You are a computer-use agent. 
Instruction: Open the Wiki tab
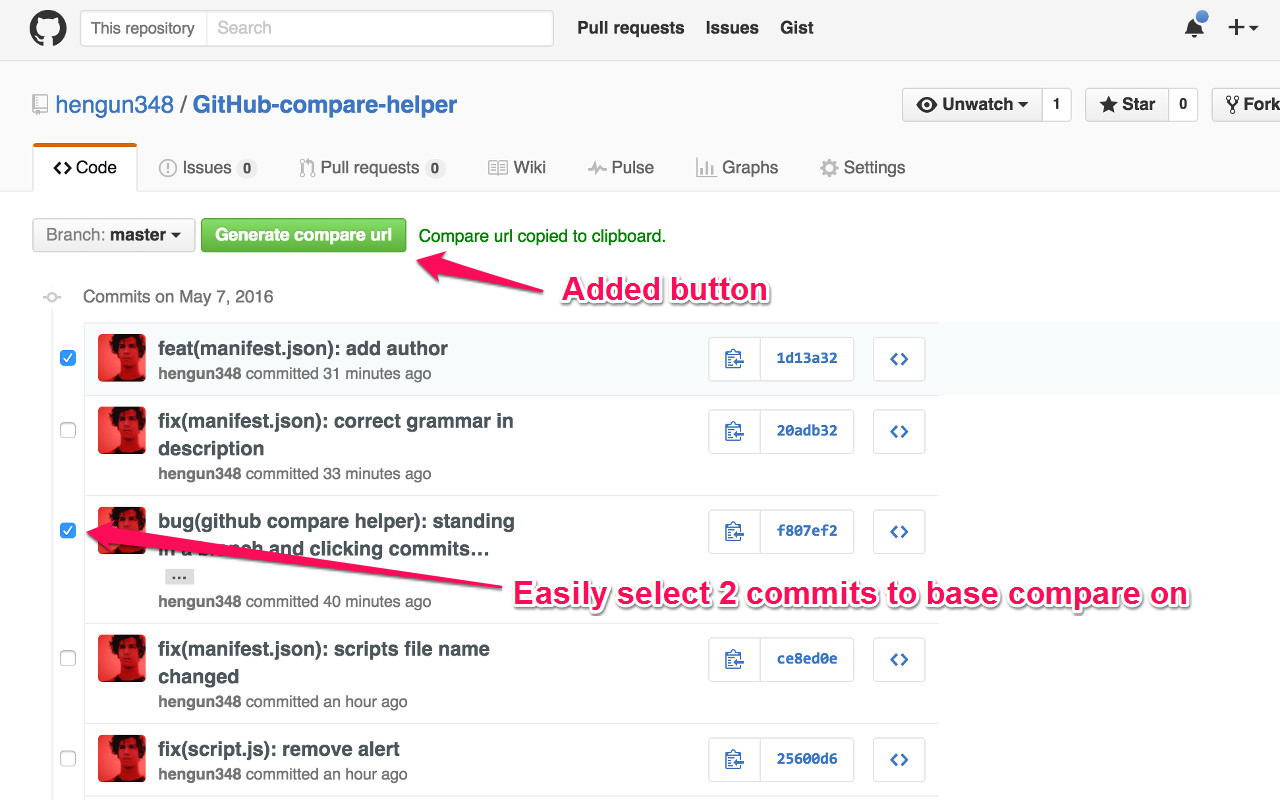click(517, 167)
